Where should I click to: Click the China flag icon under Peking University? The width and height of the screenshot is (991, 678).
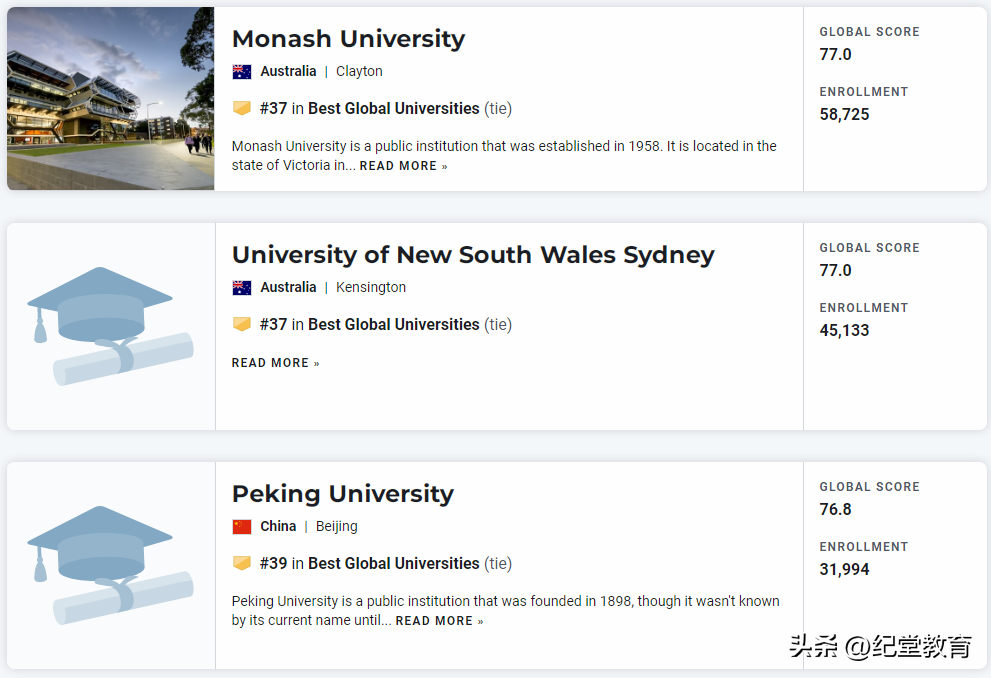[242, 527]
